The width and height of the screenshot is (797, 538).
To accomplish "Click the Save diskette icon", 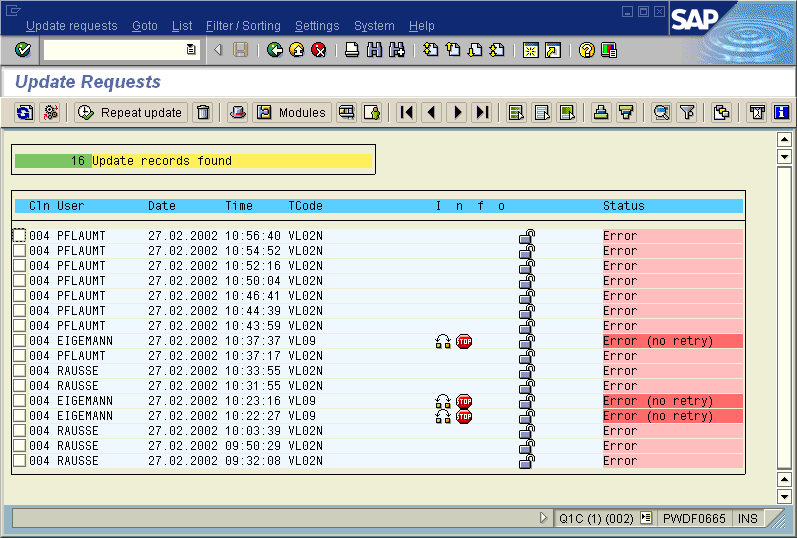I will pos(240,50).
